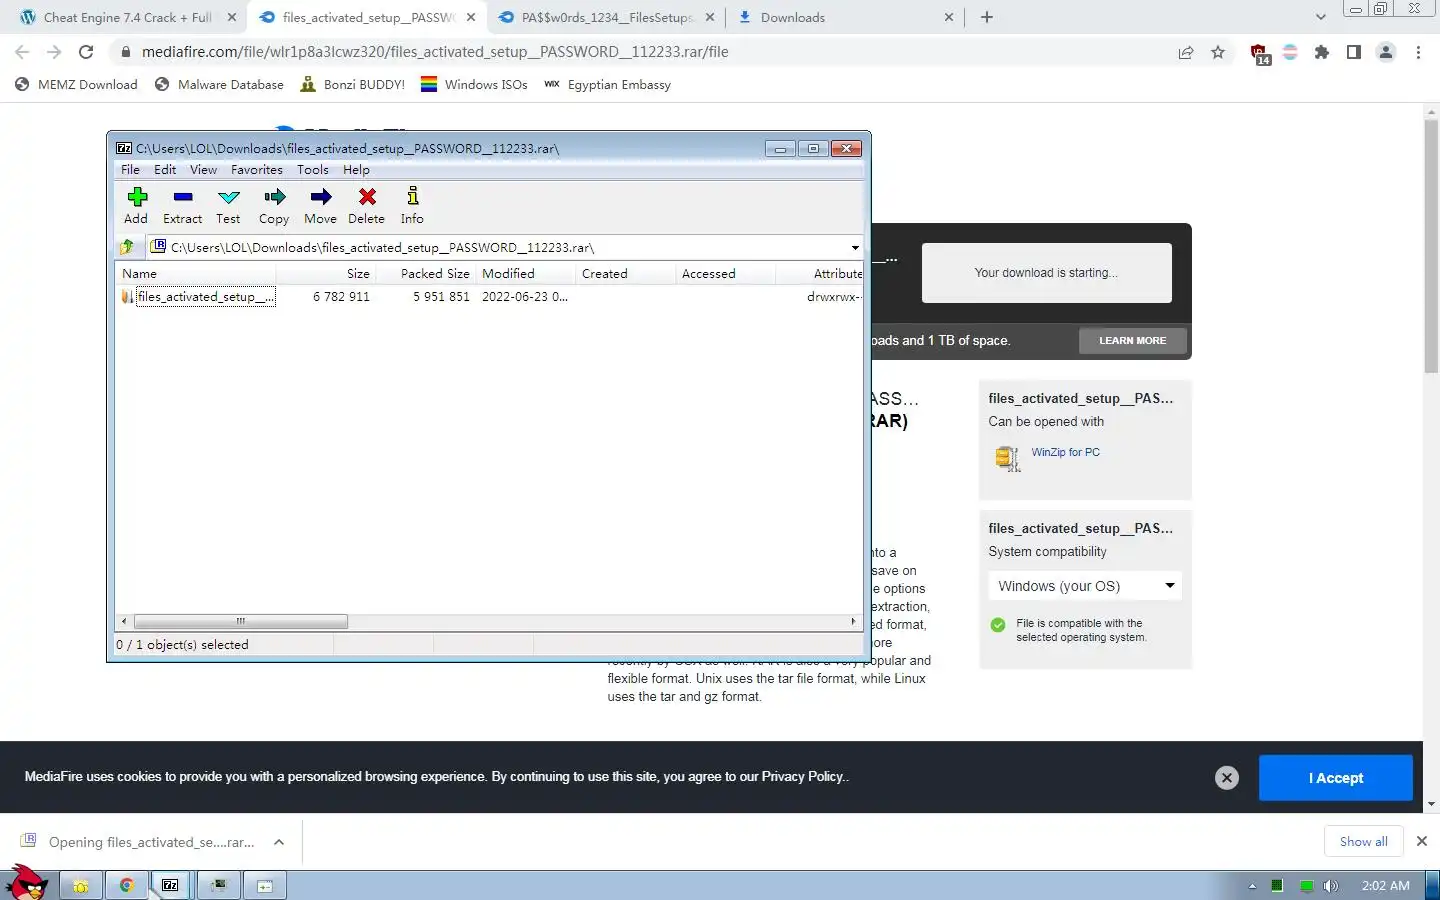1440x900 pixels.
Task: Open the Bonzi BUDDY! bookmark
Action: [352, 85]
